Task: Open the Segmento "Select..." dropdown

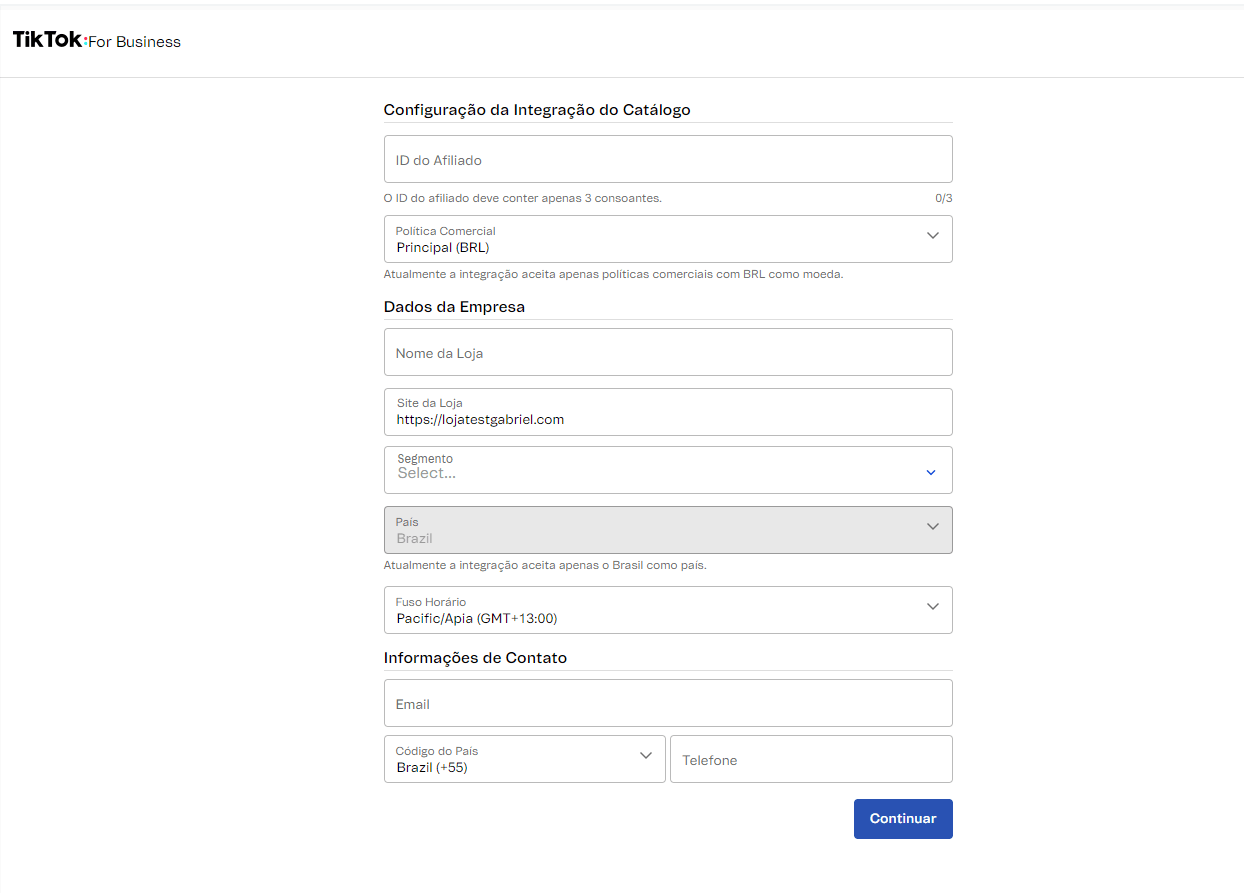Action: (x=650, y=471)
